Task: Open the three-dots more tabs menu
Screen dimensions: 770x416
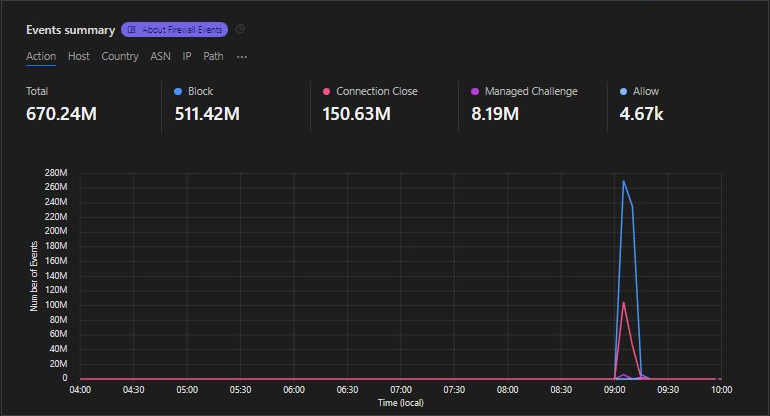Action: [241, 57]
